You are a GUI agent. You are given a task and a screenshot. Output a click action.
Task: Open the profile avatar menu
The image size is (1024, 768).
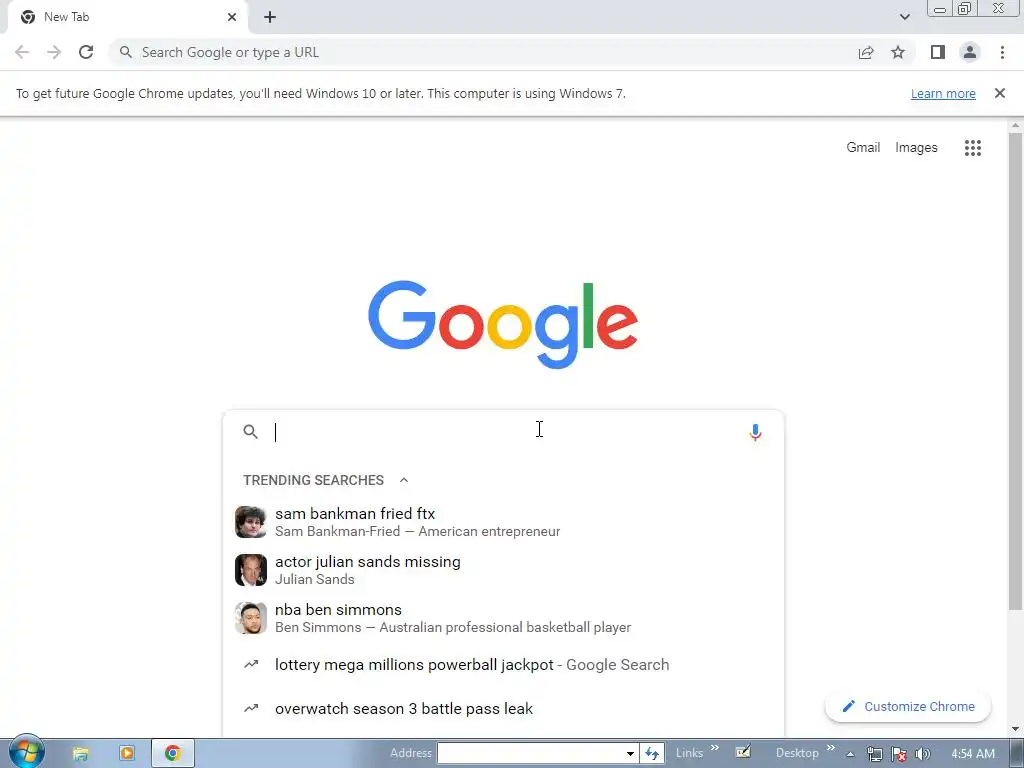[970, 52]
